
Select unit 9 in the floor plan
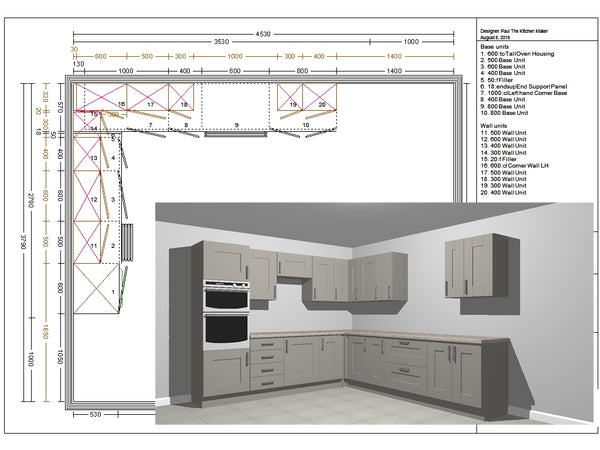236,123
